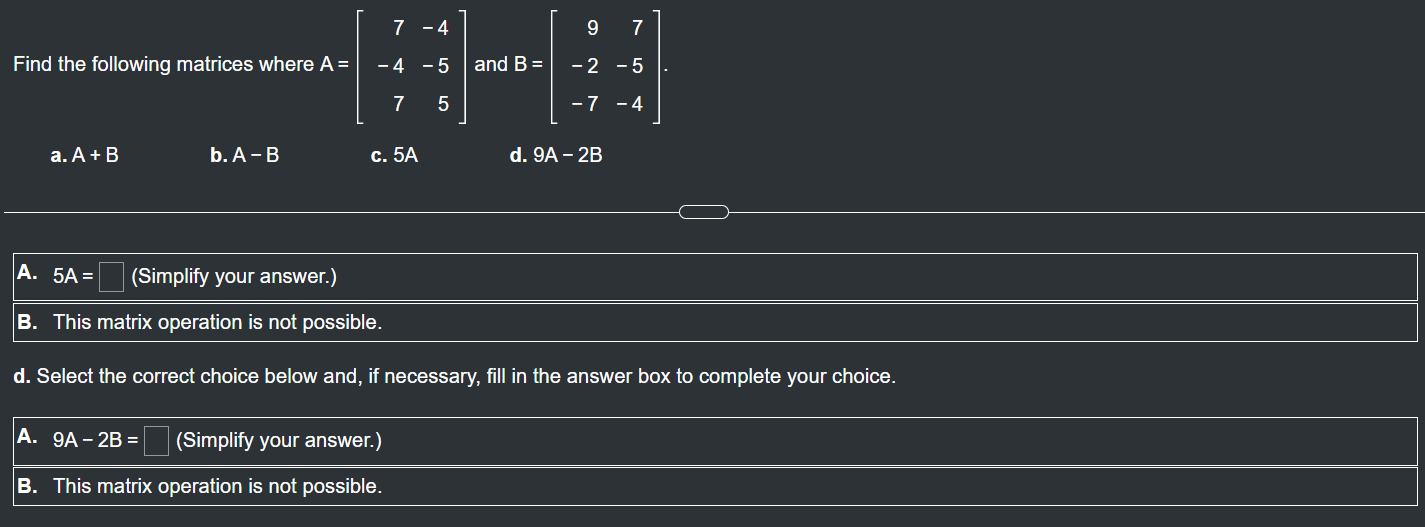Click the matrix B definition
This screenshot has height=527, width=1425.
(606, 66)
